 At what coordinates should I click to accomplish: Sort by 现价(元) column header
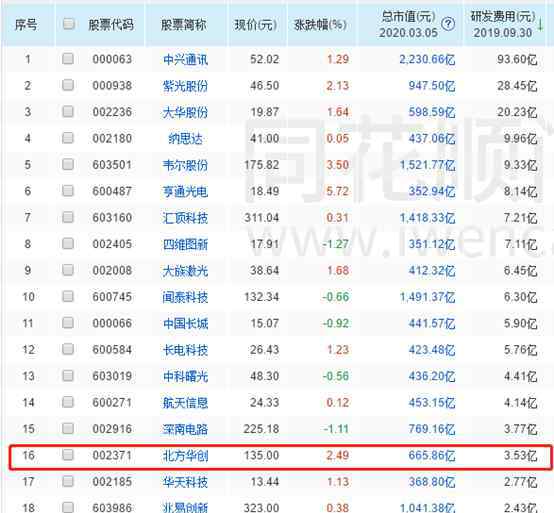(256, 25)
